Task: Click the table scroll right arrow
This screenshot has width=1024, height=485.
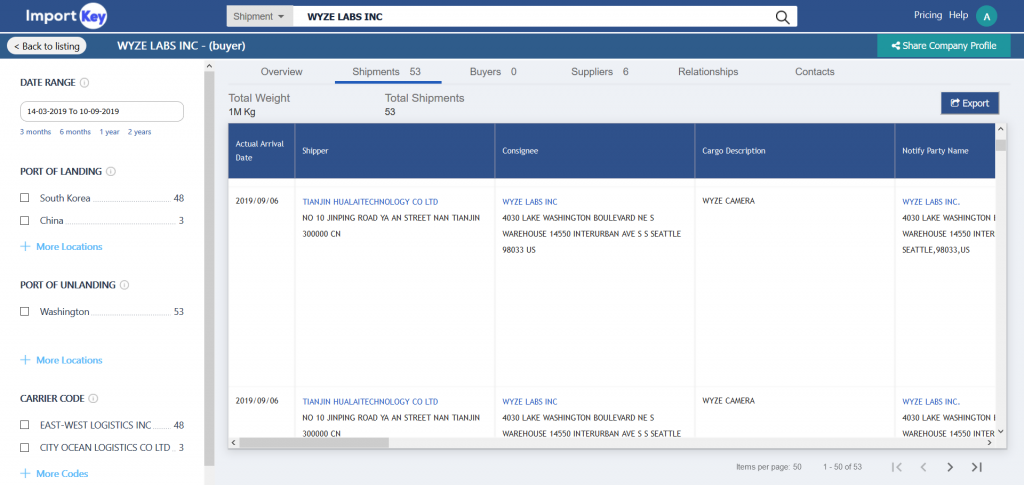Action: point(989,443)
